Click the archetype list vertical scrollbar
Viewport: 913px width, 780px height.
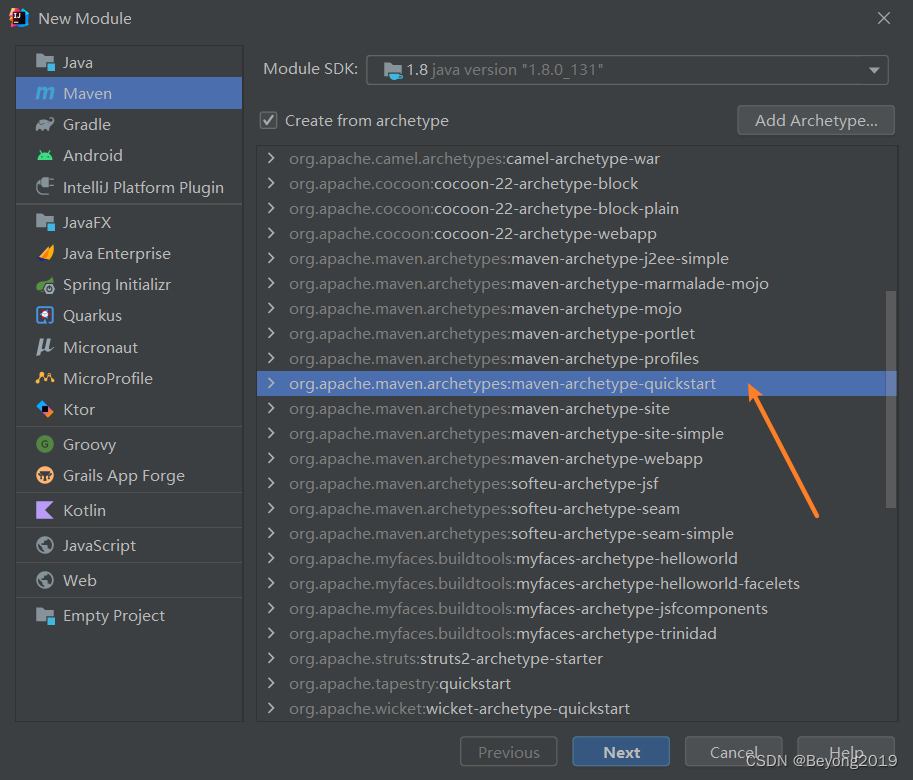pos(891,399)
